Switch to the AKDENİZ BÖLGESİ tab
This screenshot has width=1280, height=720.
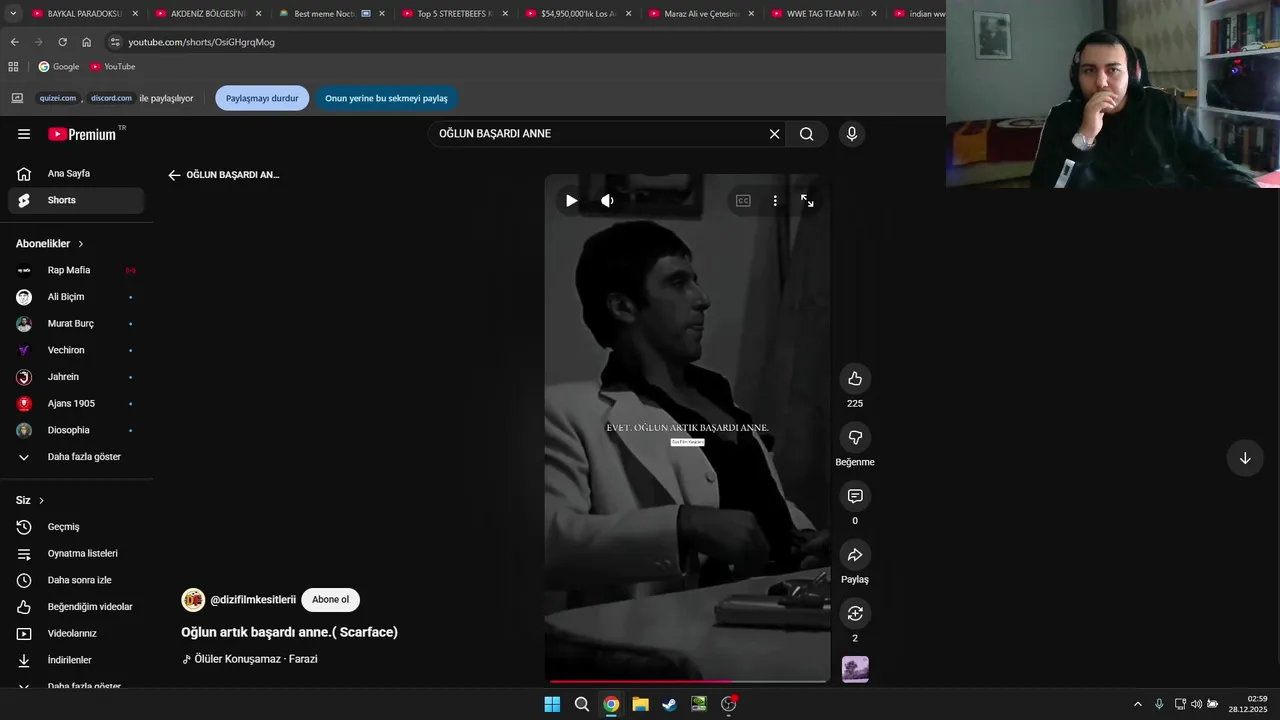207,14
